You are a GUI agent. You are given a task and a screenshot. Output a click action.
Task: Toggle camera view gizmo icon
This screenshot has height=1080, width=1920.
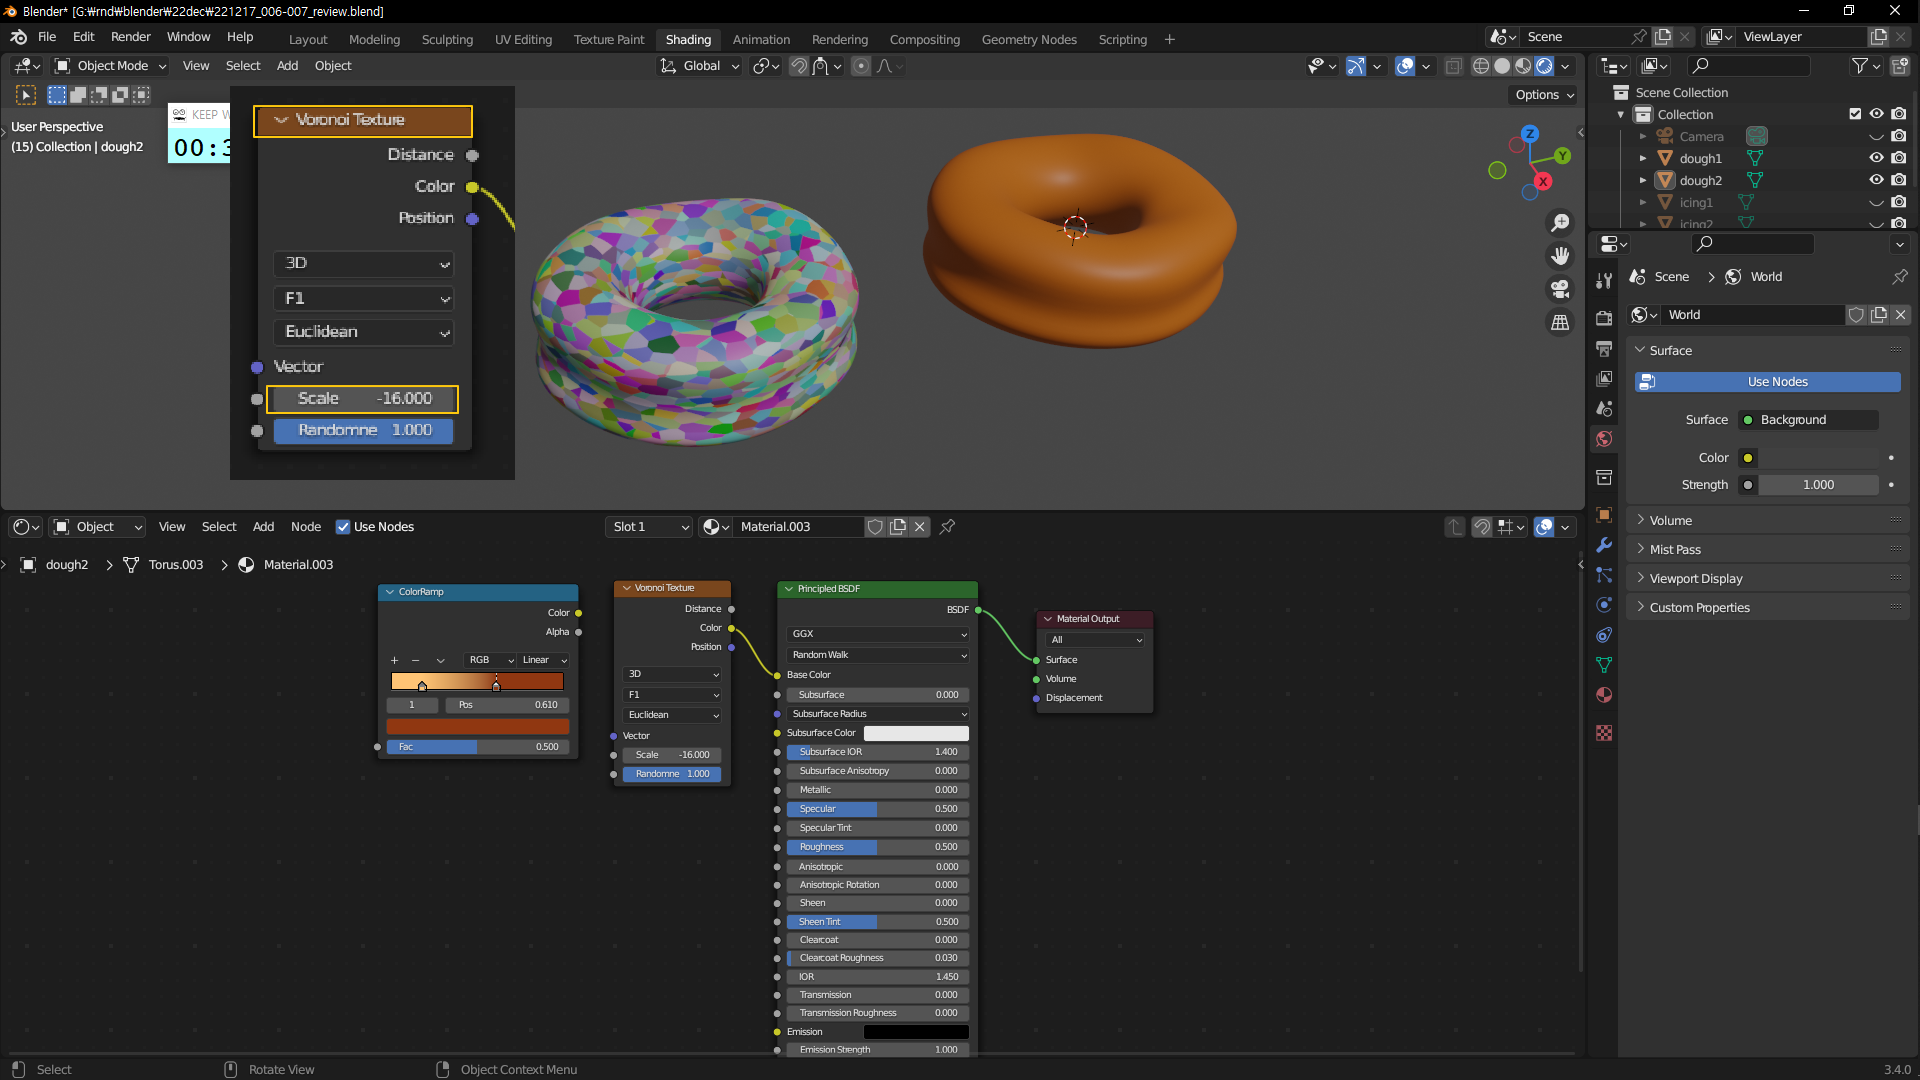(1559, 289)
